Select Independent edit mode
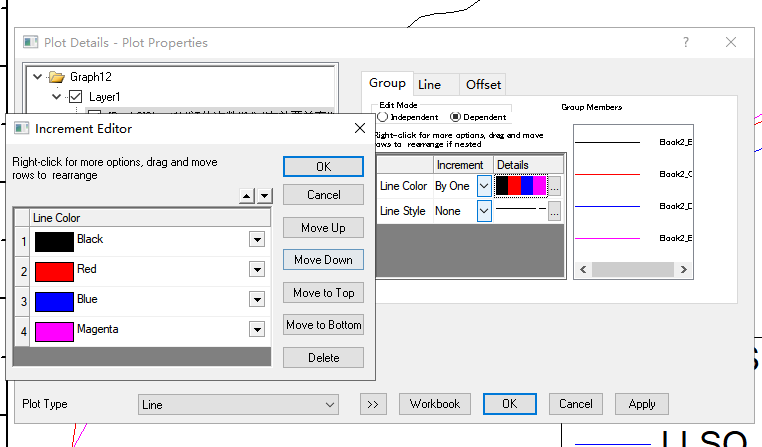 [x=383, y=117]
